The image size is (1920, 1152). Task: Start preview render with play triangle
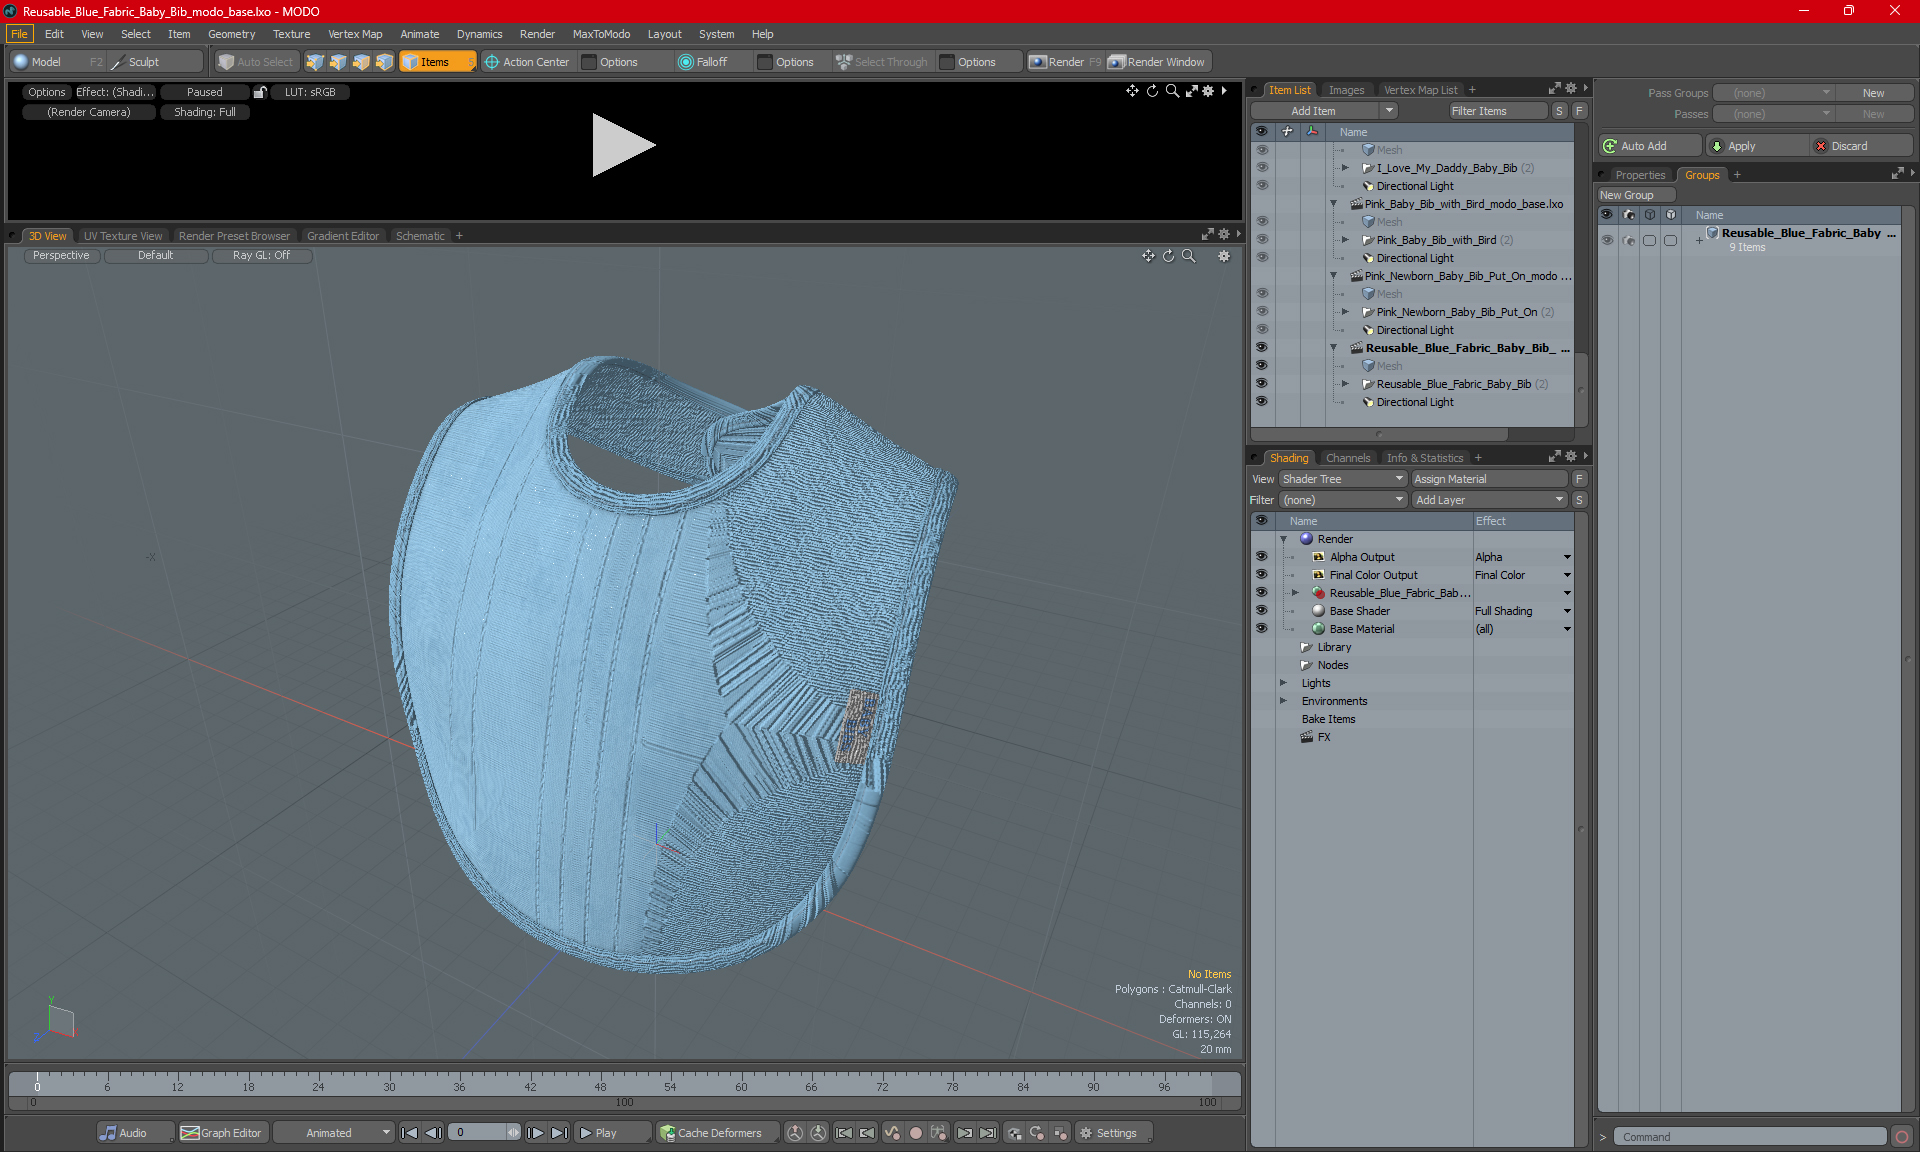[622, 145]
